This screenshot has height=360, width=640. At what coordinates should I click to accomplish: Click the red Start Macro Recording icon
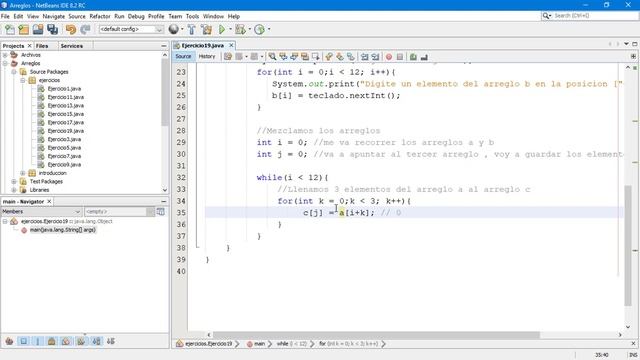(389, 57)
